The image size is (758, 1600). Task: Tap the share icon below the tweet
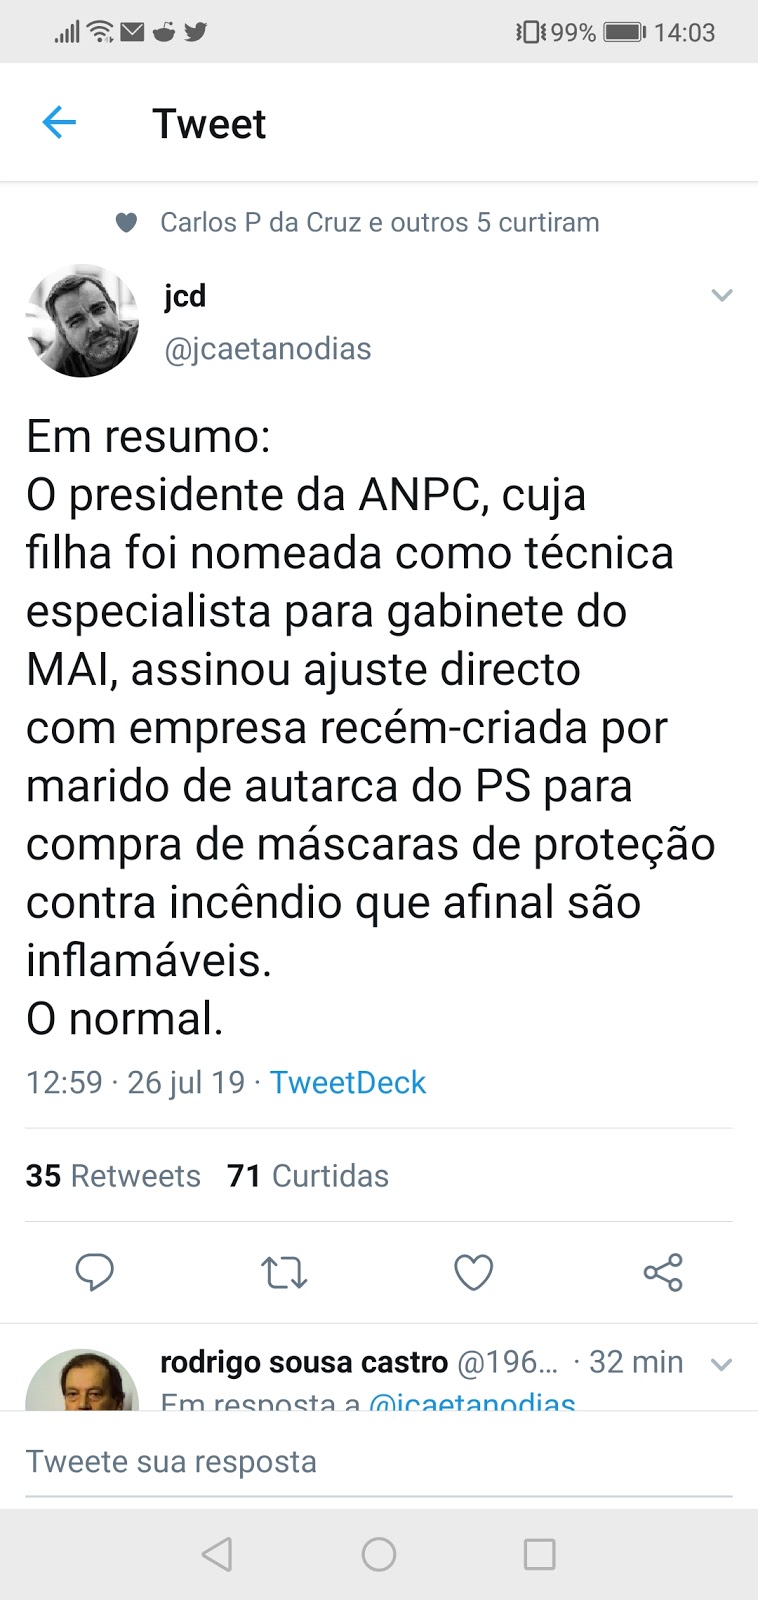coord(663,1272)
